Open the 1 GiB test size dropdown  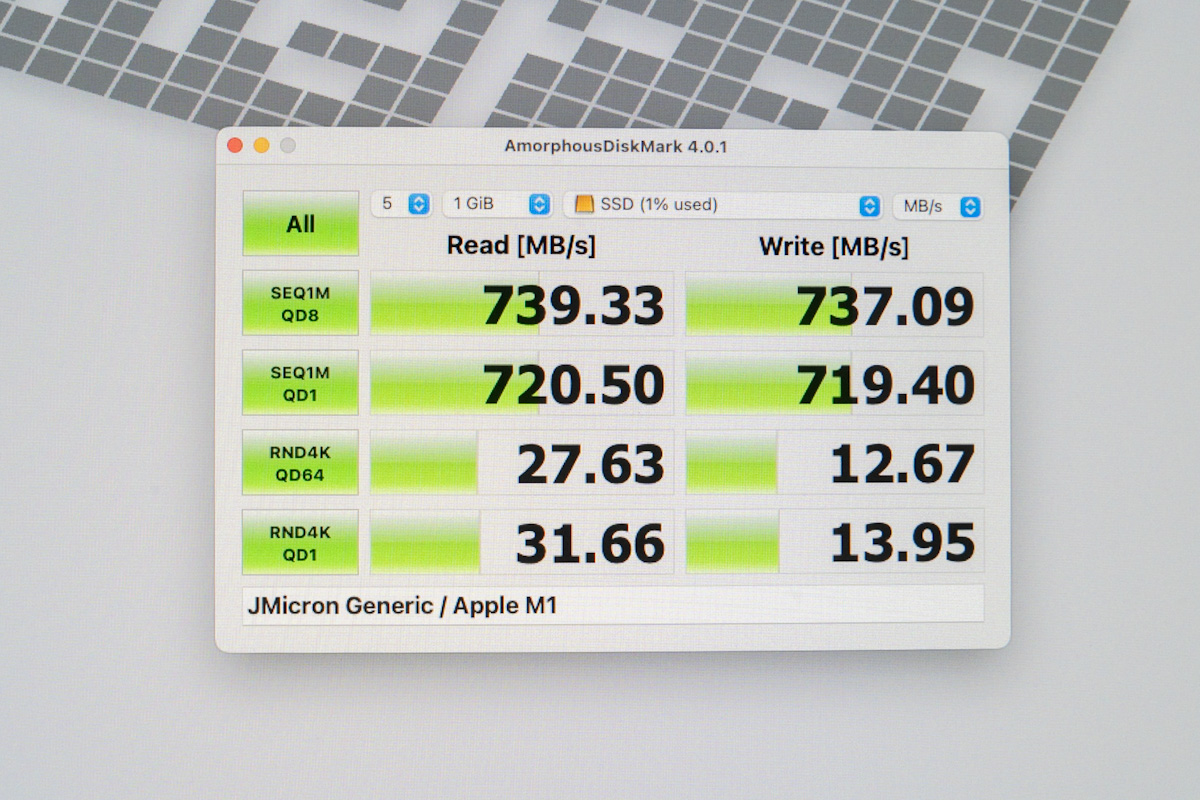pos(498,204)
